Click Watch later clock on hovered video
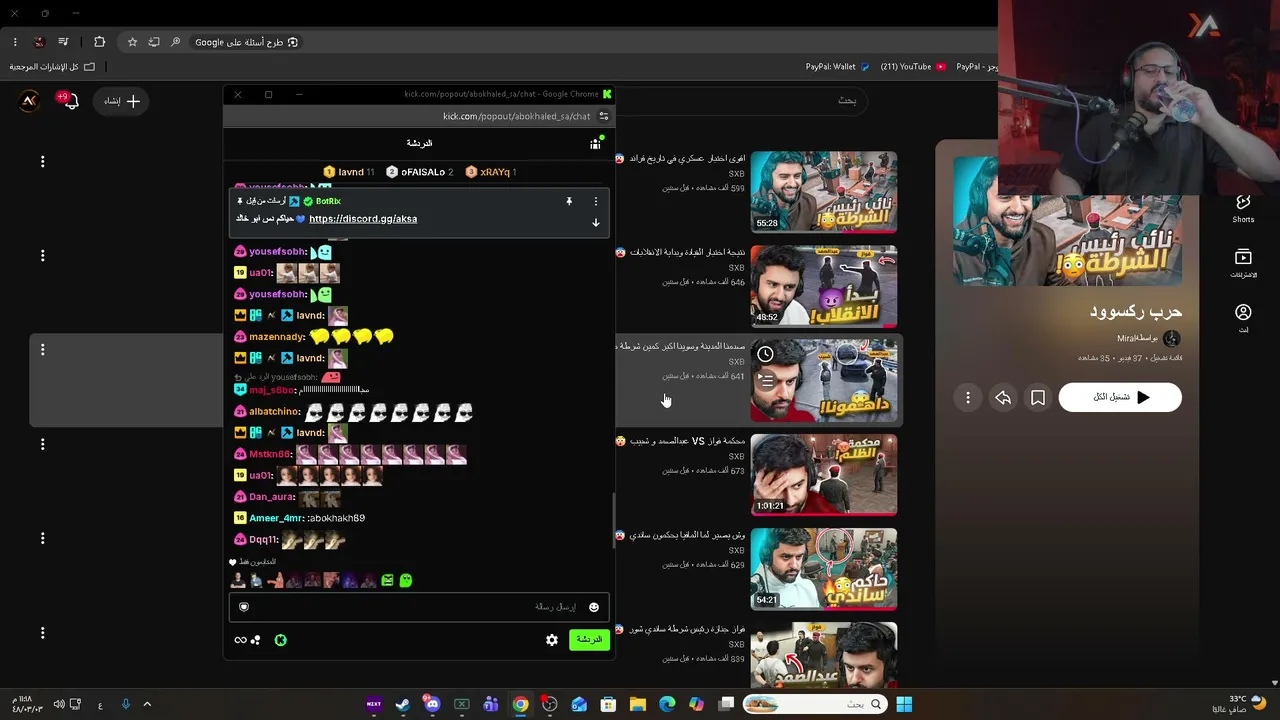This screenshot has height=720, width=1280. click(765, 354)
